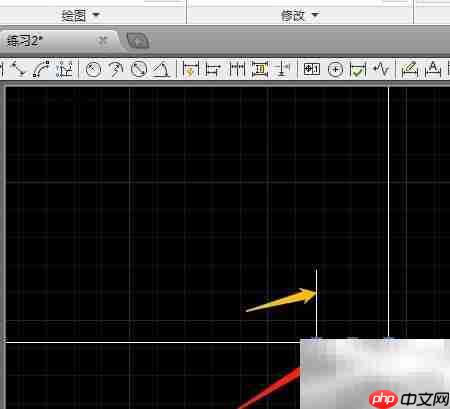The width and height of the screenshot is (450, 409).
Task: Choose the Ordinate dimension tool
Action: click(x=65, y=69)
